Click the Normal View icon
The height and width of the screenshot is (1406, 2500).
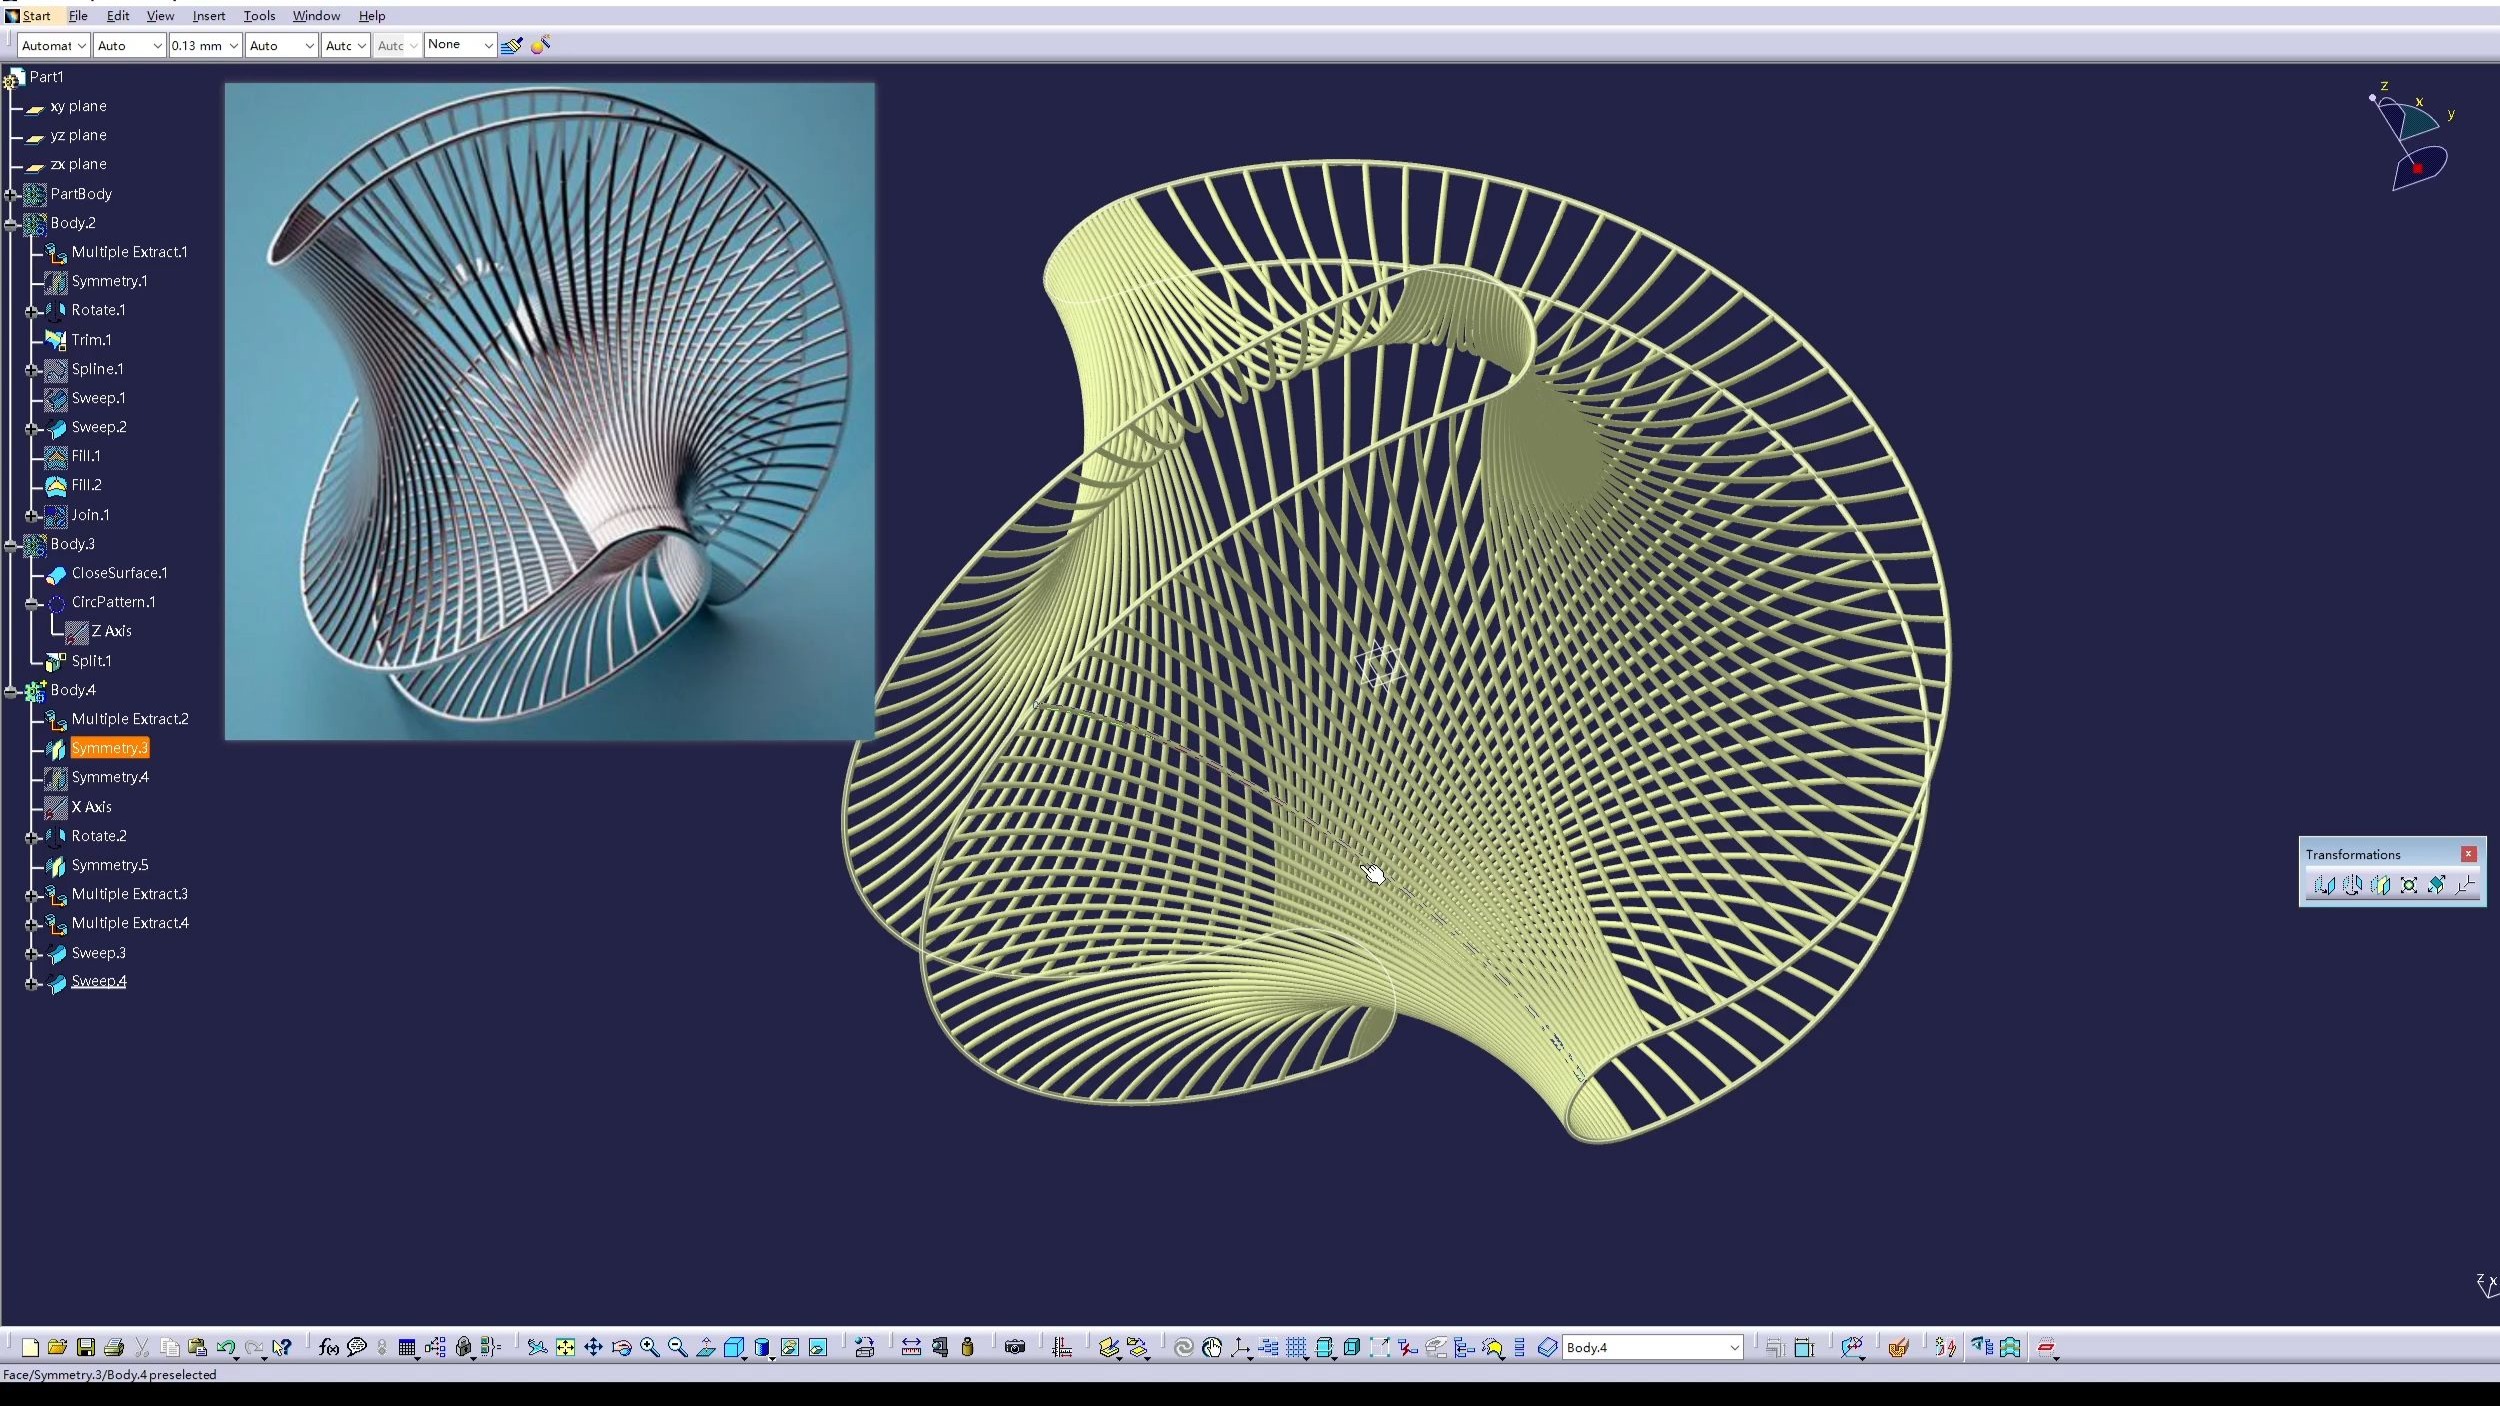[705, 1347]
